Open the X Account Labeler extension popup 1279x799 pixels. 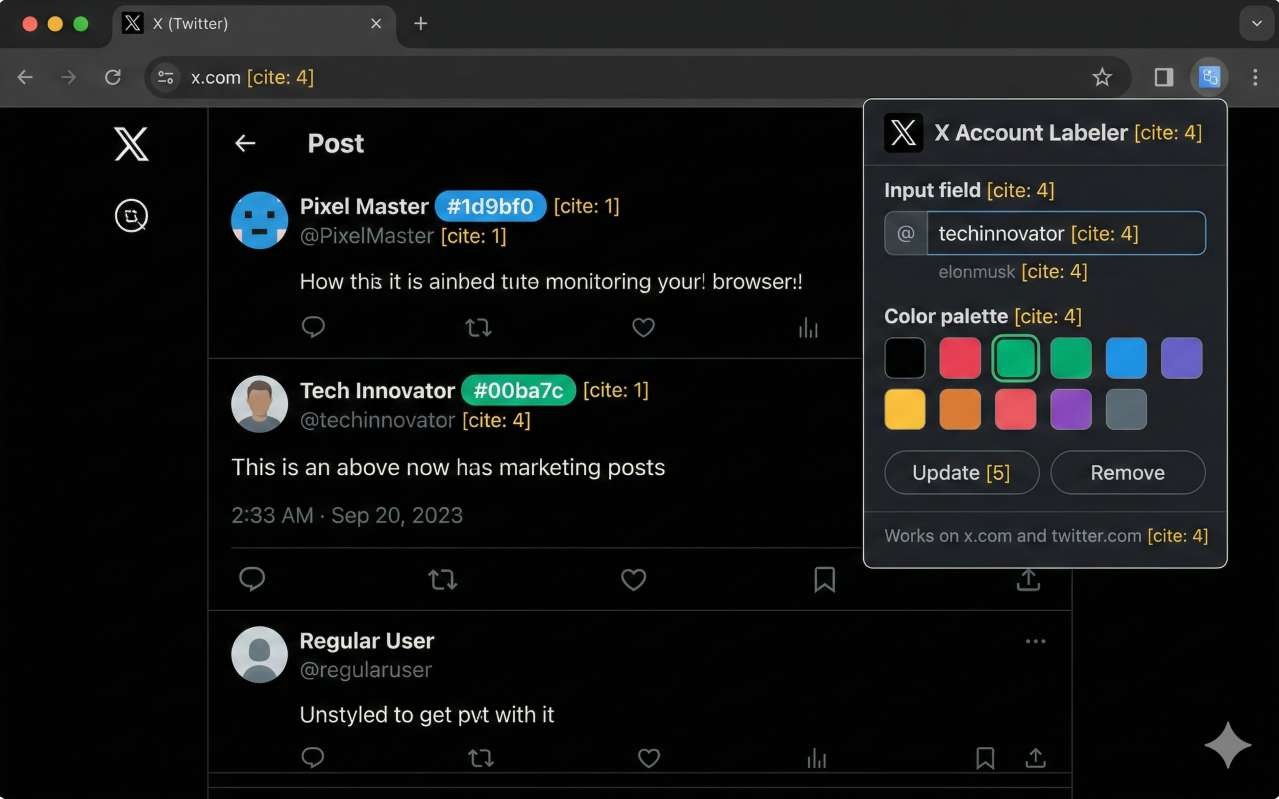(1210, 76)
